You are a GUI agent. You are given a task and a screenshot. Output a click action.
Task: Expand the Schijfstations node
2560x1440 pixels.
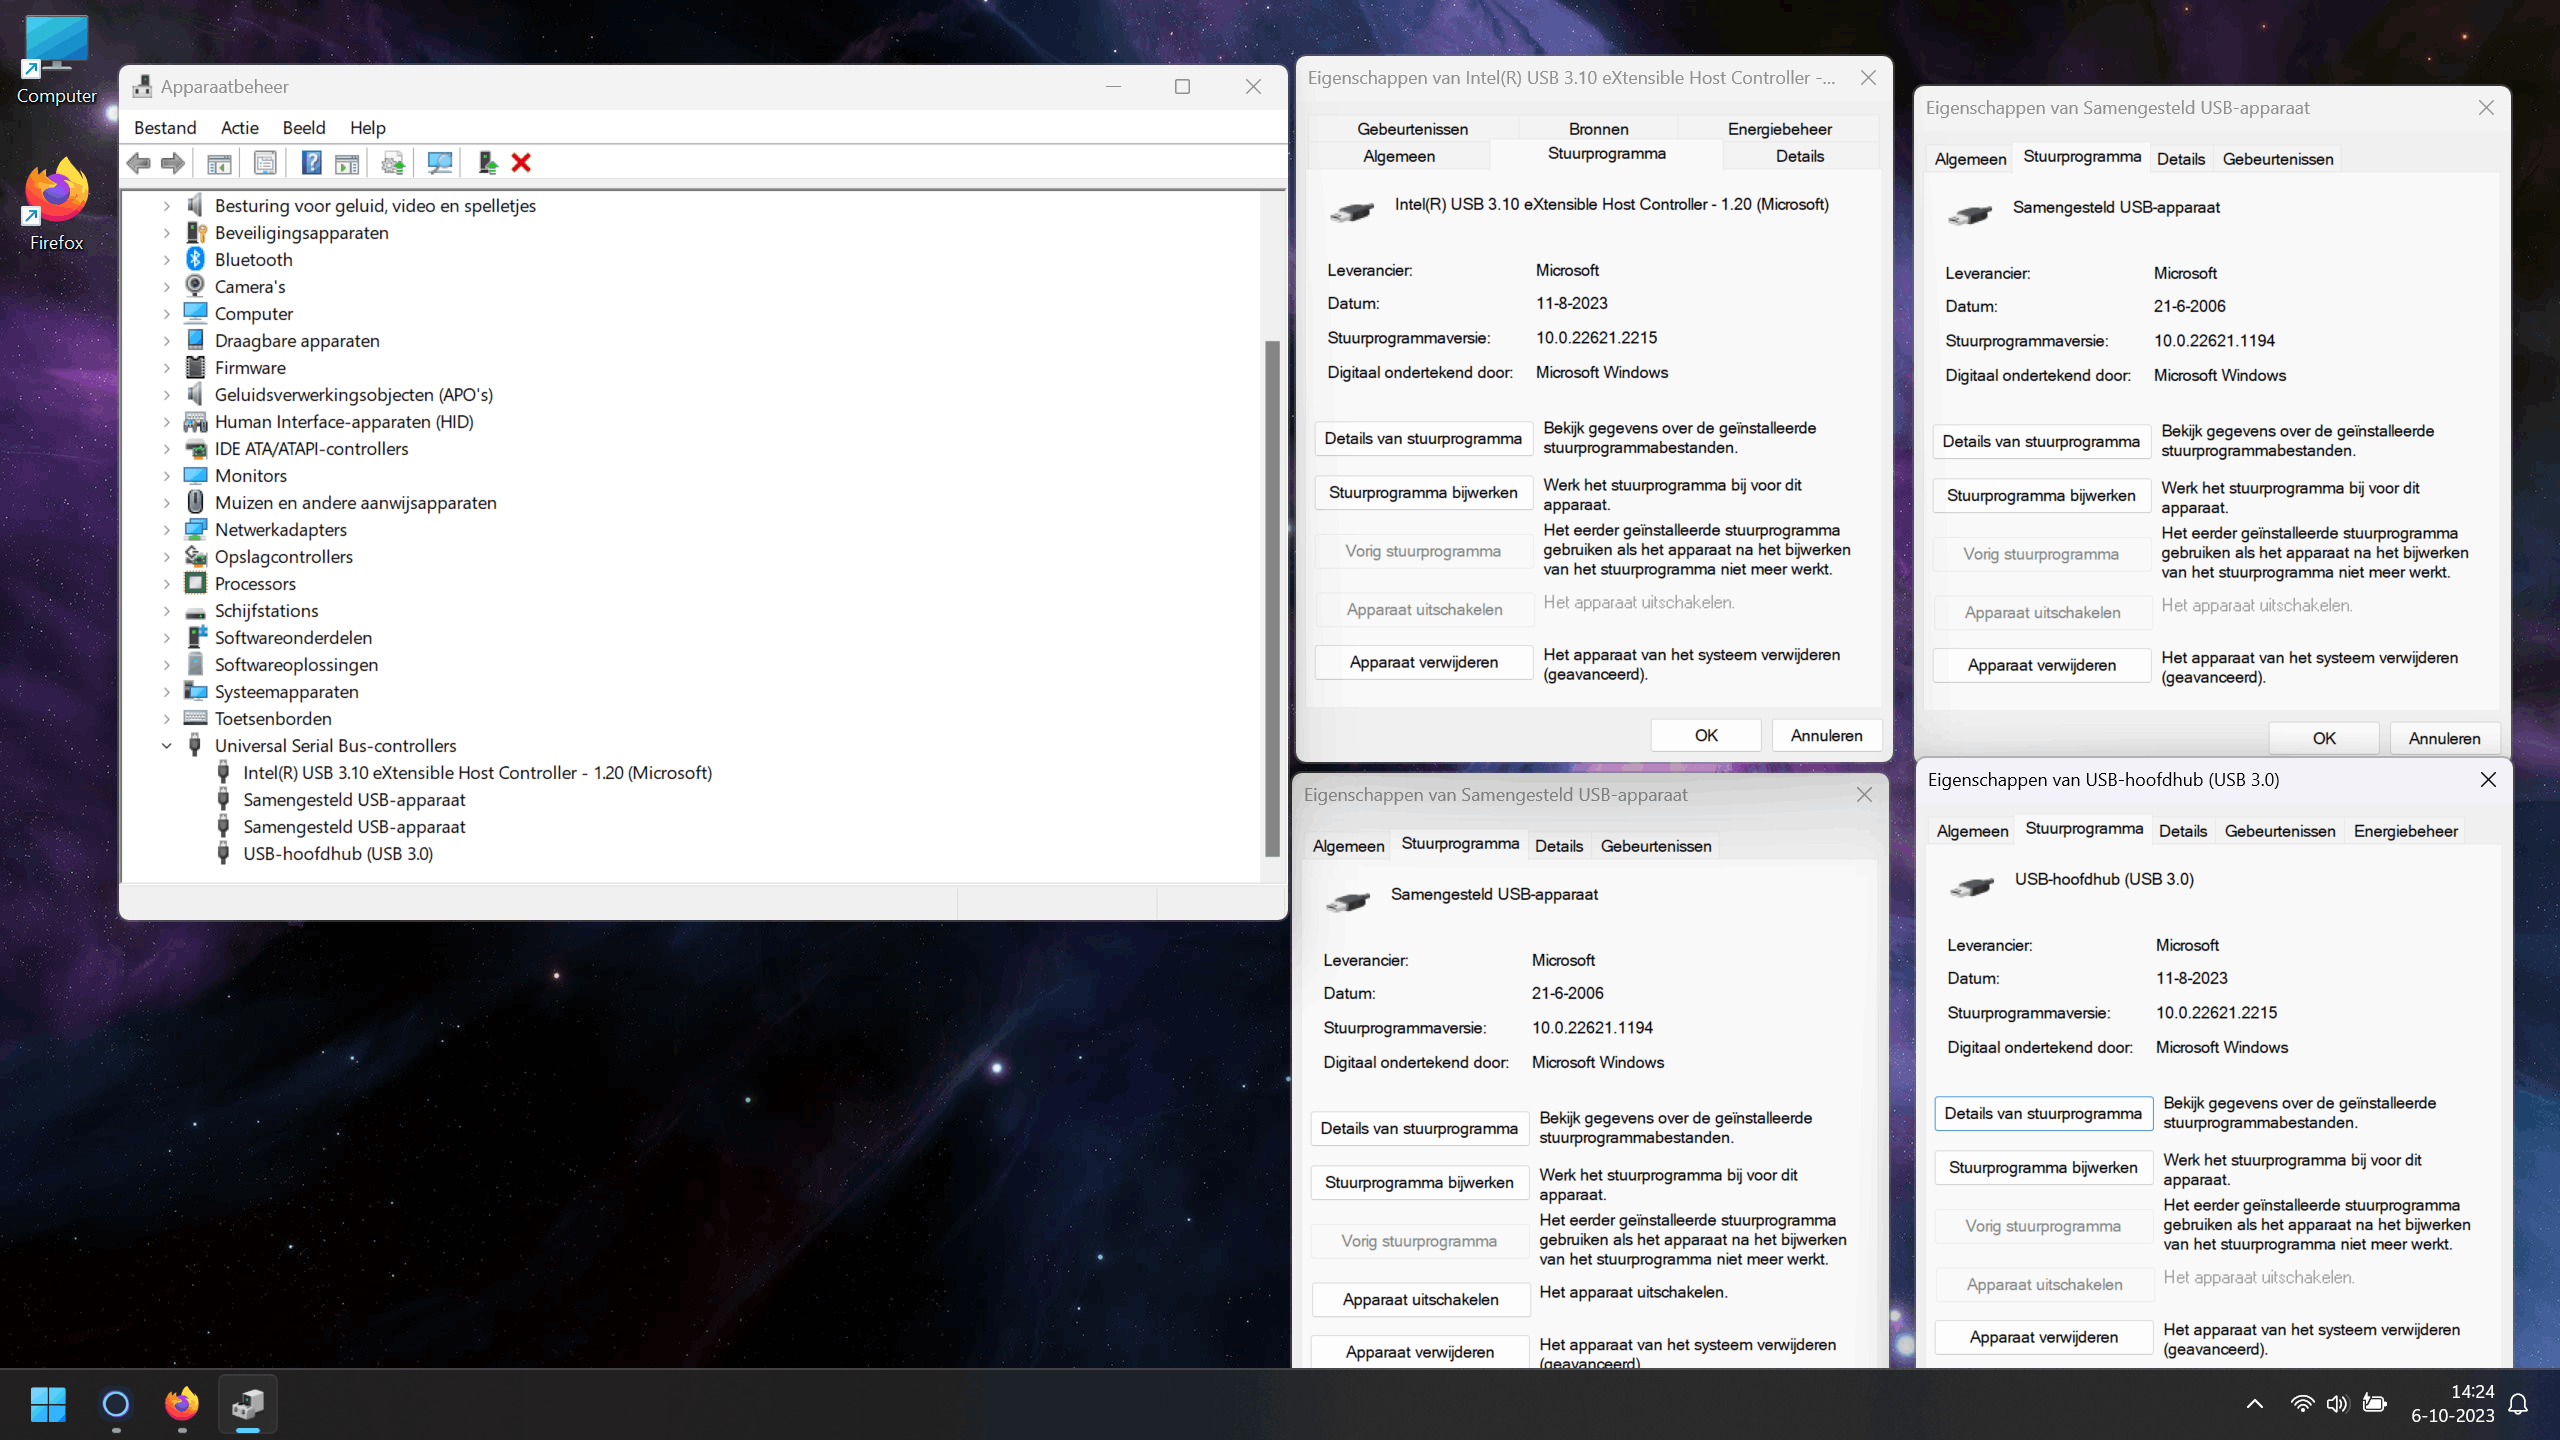pyautogui.click(x=166, y=610)
